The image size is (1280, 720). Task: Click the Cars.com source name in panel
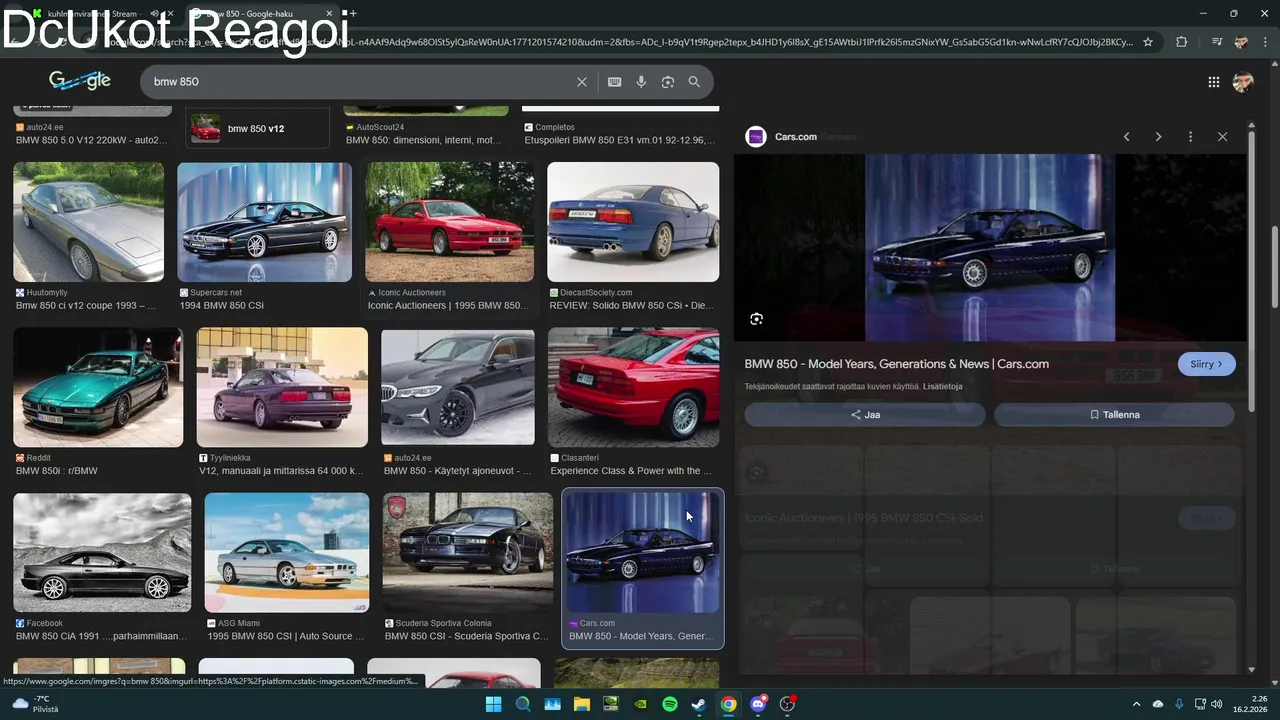click(x=796, y=137)
